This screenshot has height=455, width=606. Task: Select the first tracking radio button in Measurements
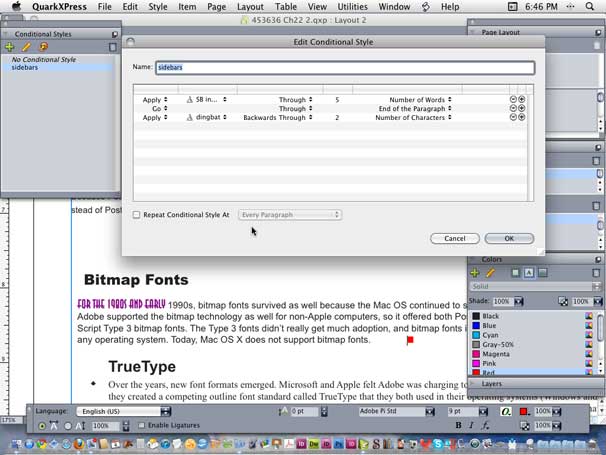42,426
